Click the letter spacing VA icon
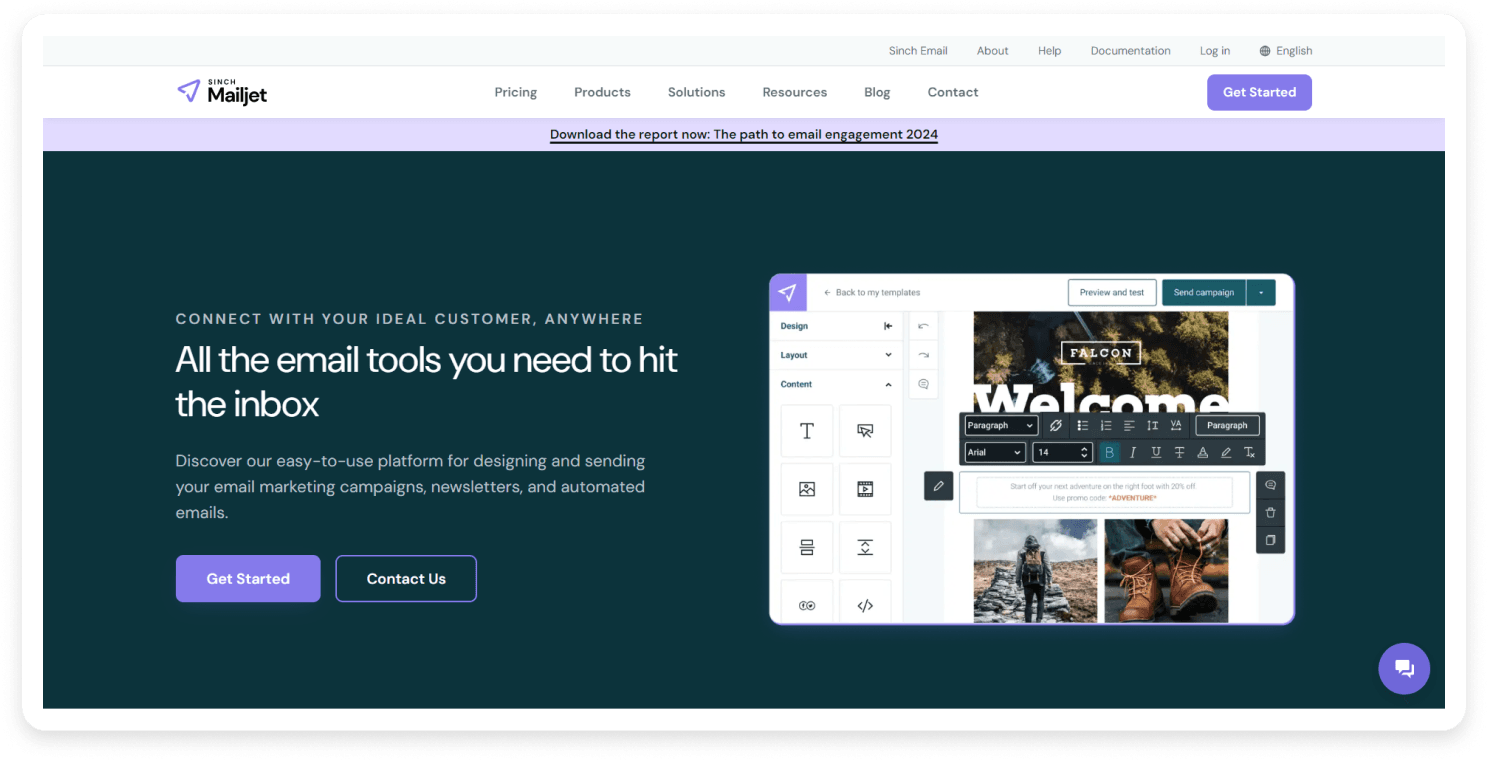 (x=1176, y=426)
